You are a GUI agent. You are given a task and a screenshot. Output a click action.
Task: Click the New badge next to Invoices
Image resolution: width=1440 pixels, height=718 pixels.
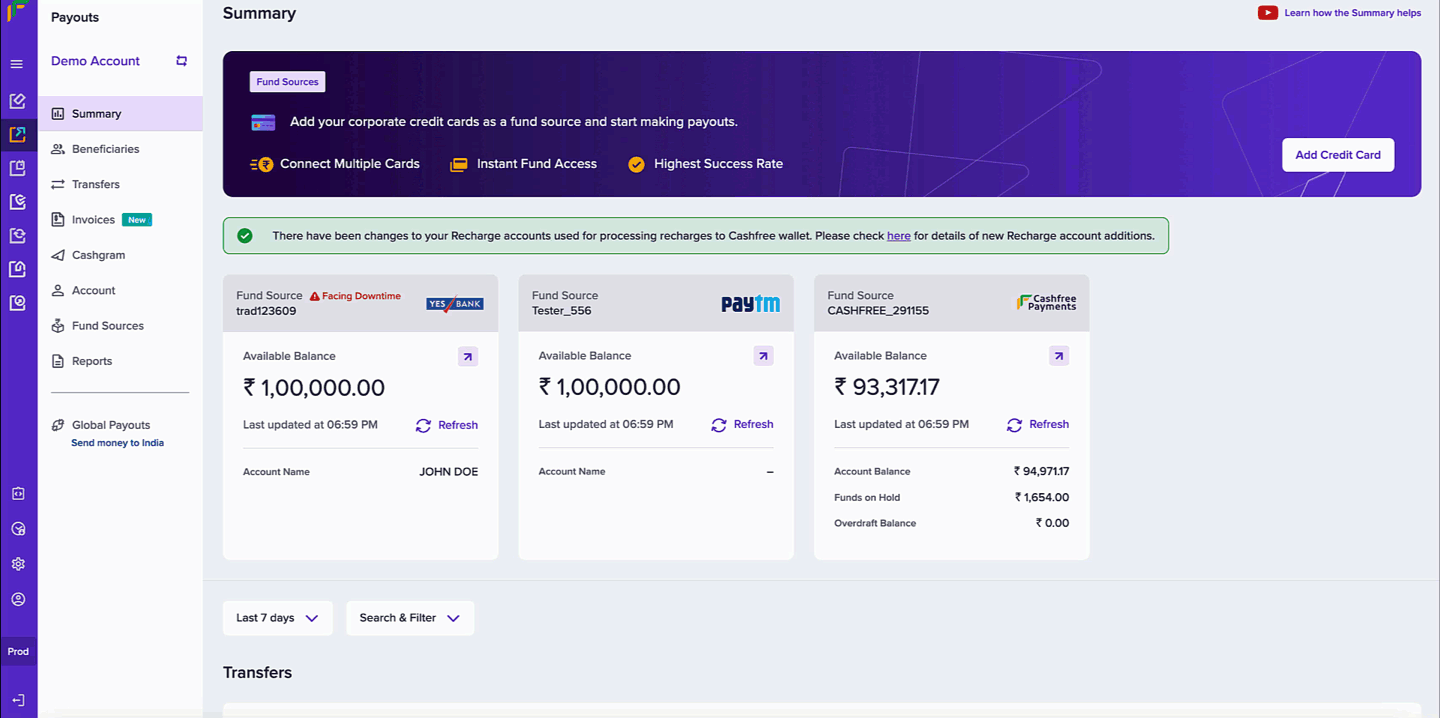click(x=137, y=220)
